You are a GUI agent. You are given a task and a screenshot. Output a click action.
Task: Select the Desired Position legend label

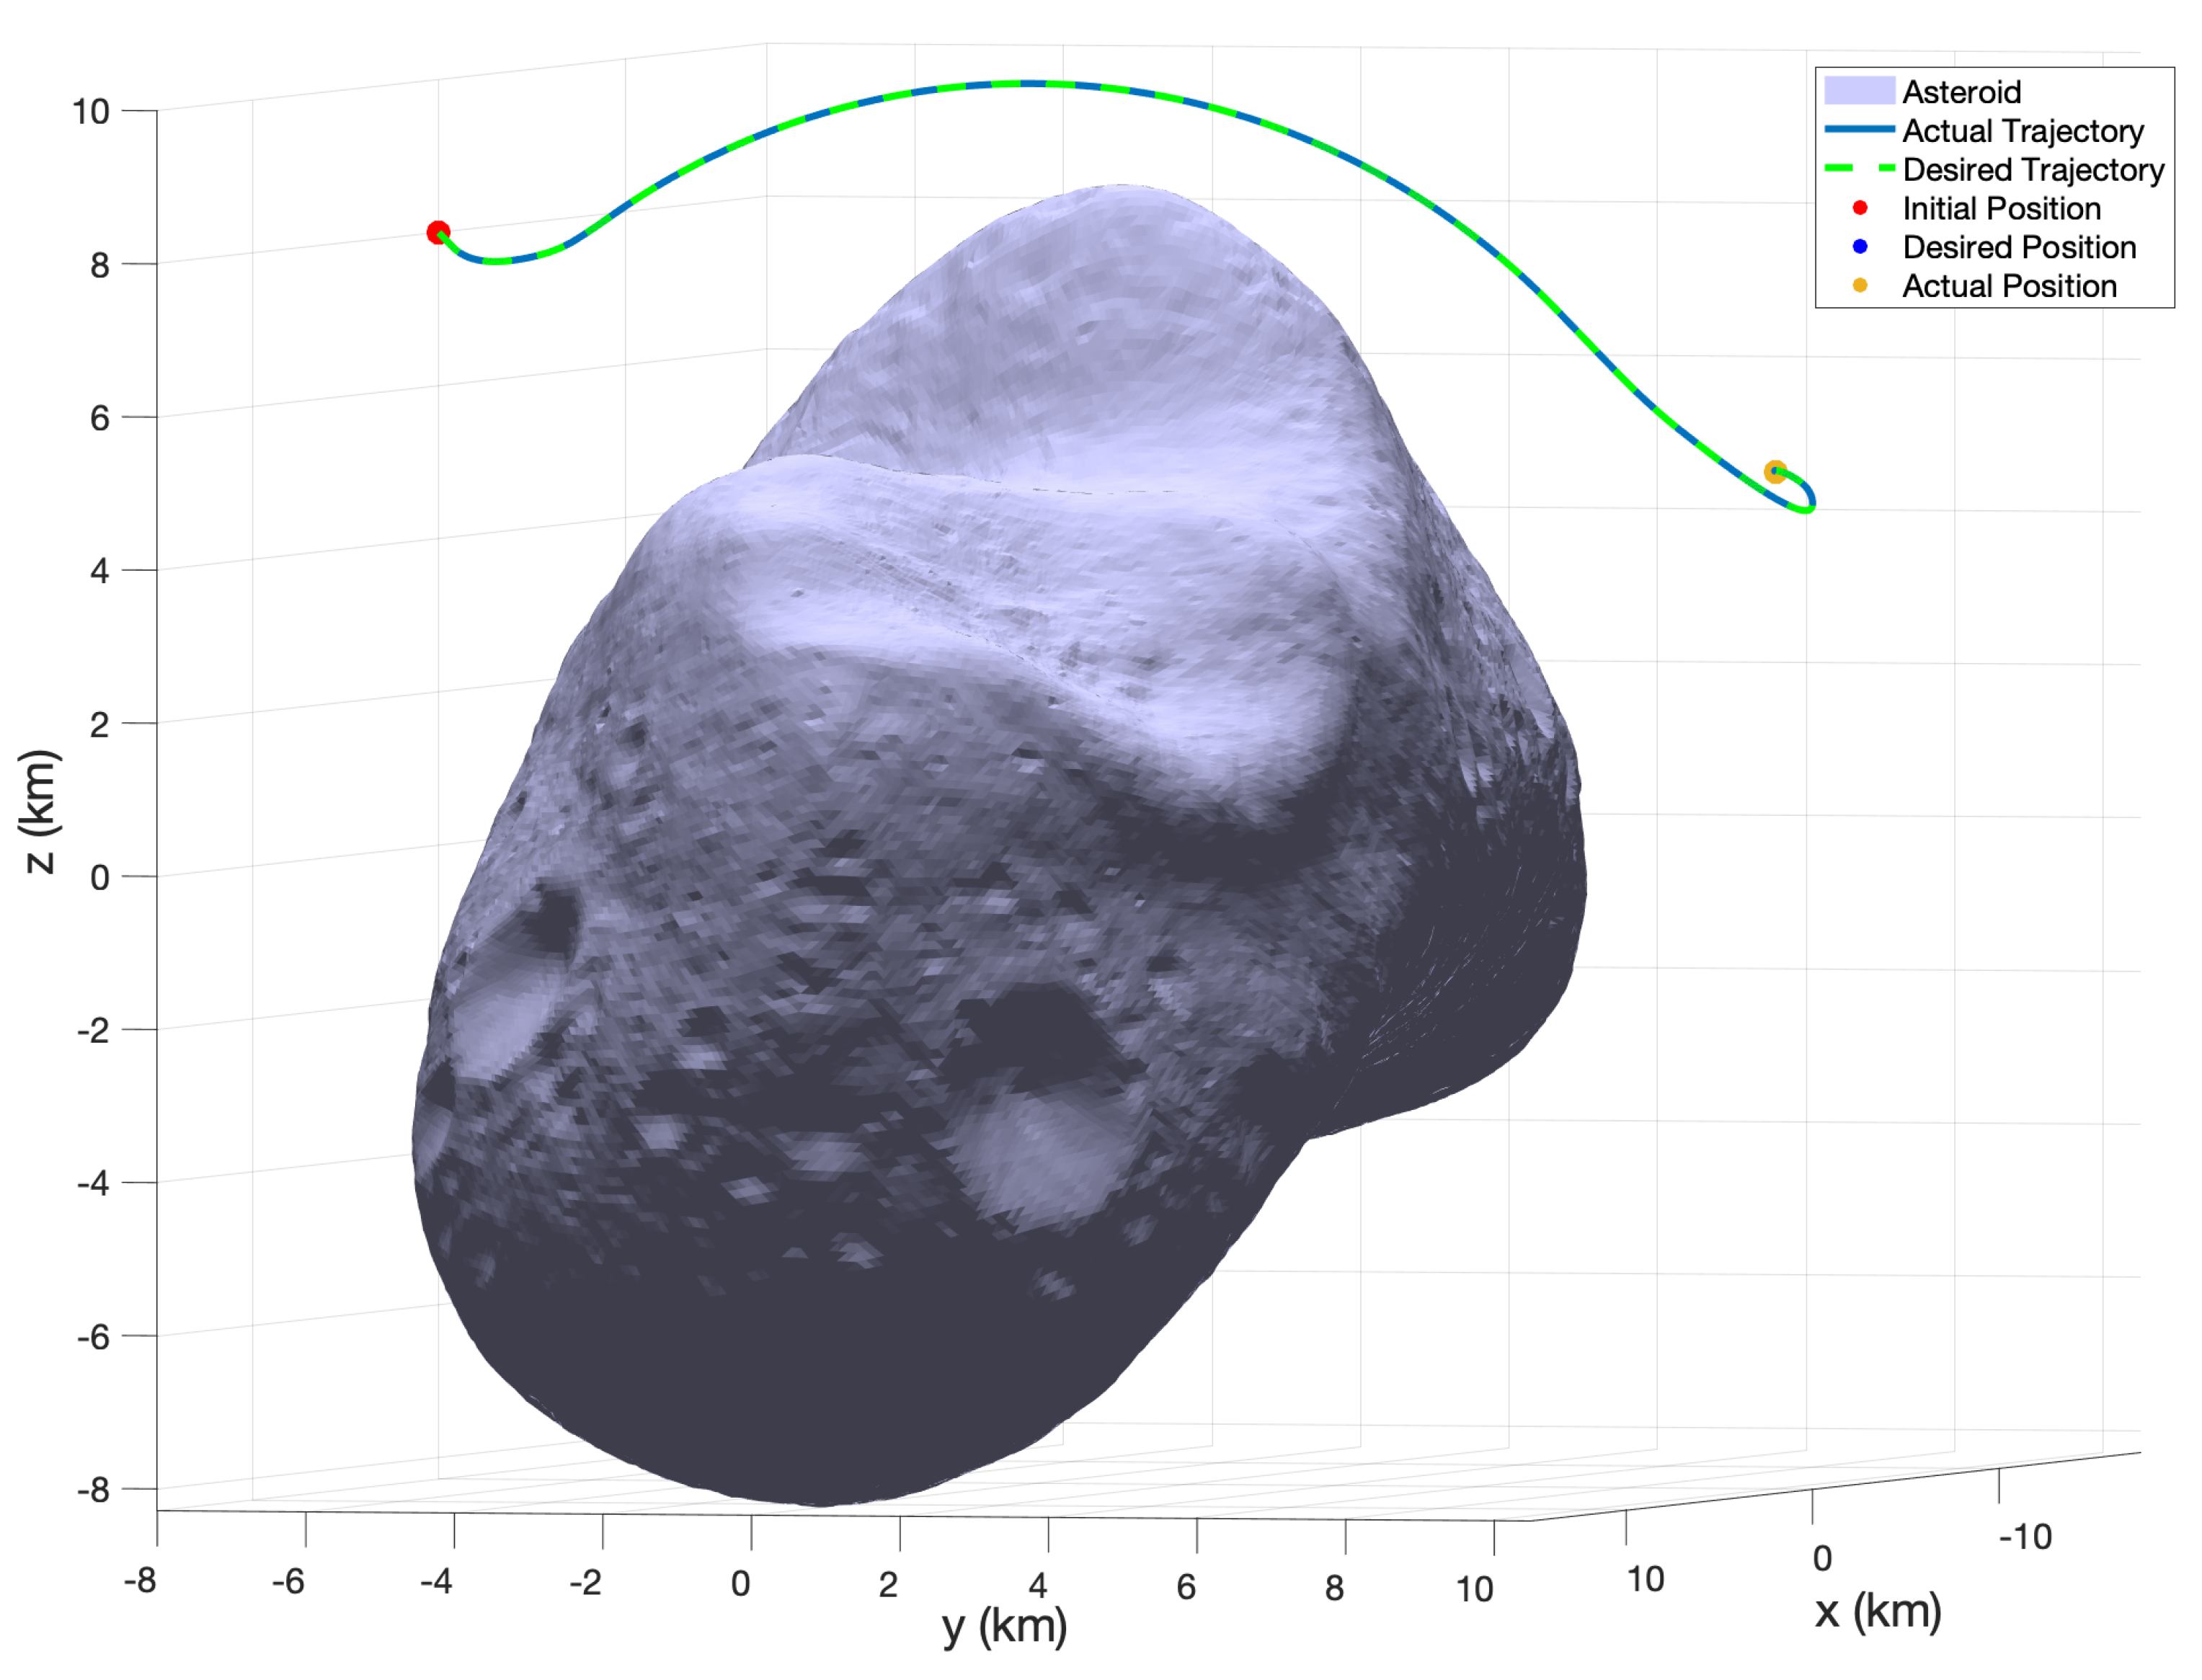tap(2018, 248)
